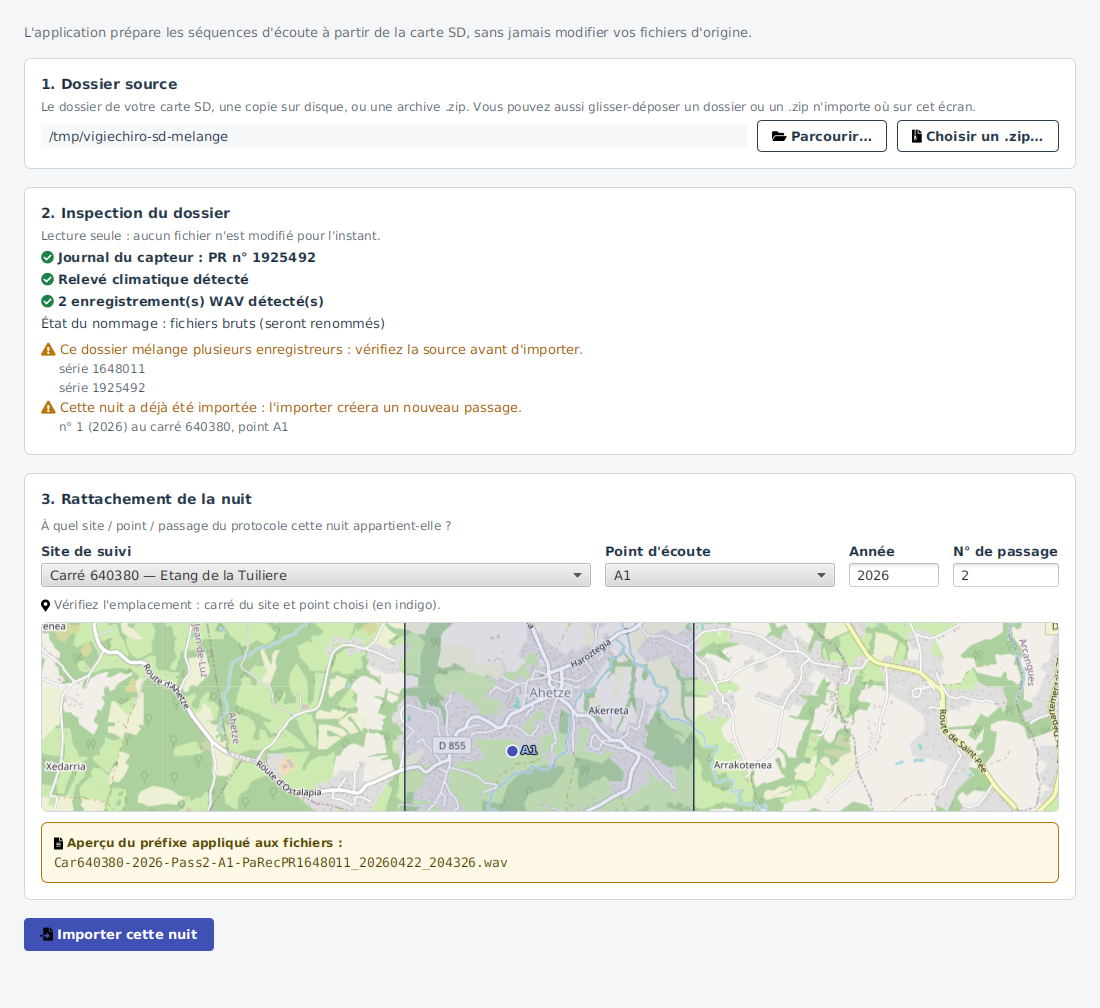Viewport: 1100px width, 1008px height.
Task: Click the green check icon beside Journal du capteur
Action: coord(48,257)
